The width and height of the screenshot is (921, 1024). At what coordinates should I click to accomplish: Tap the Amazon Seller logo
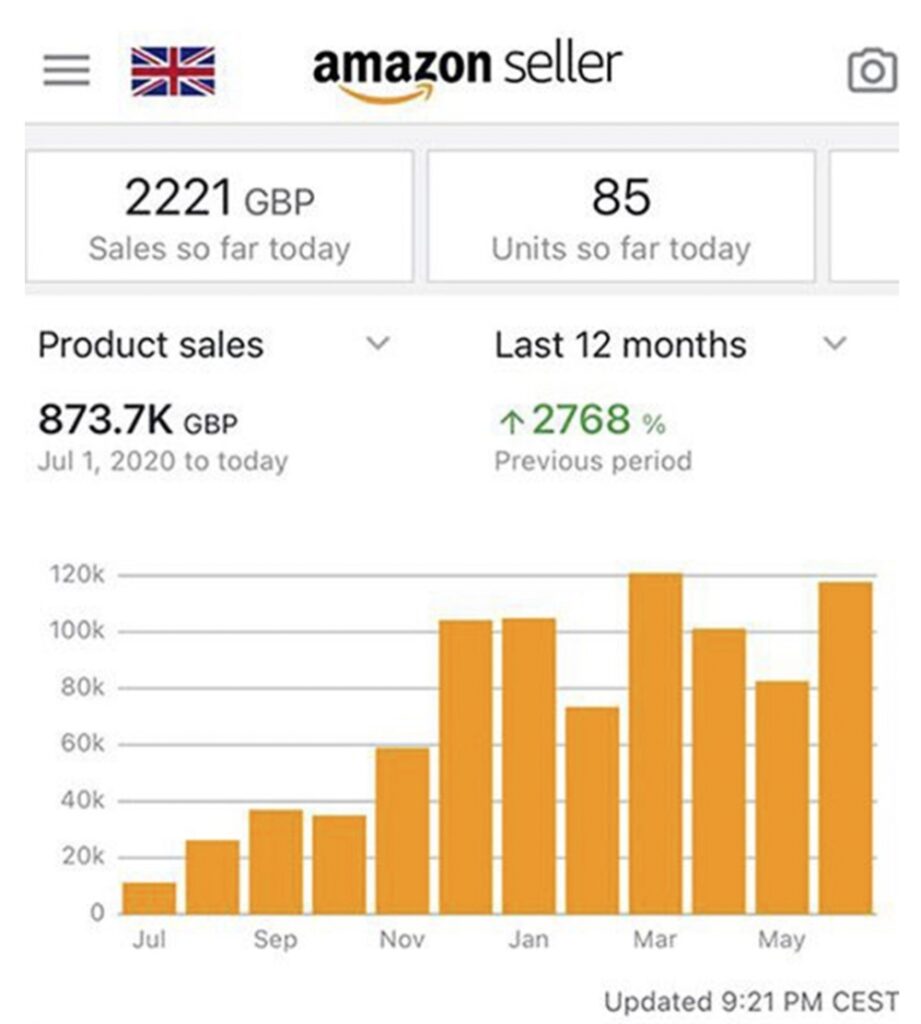tap(467, 70)
